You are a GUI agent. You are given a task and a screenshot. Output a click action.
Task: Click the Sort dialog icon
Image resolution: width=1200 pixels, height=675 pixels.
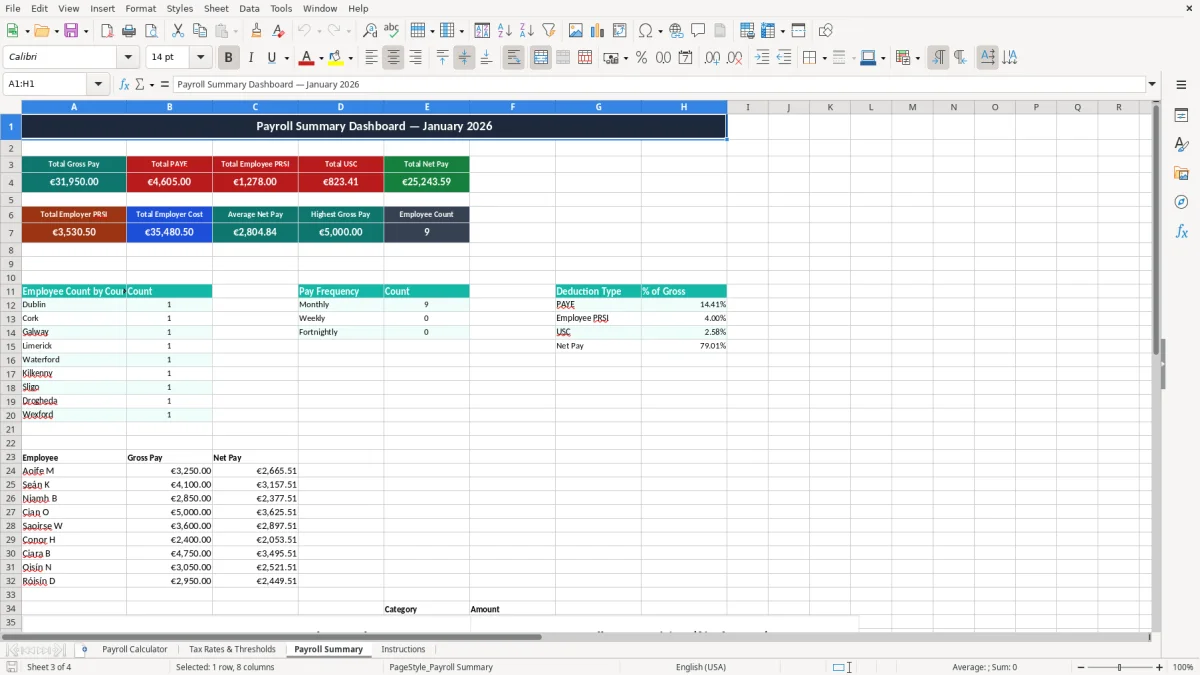[x=482, y=31]
